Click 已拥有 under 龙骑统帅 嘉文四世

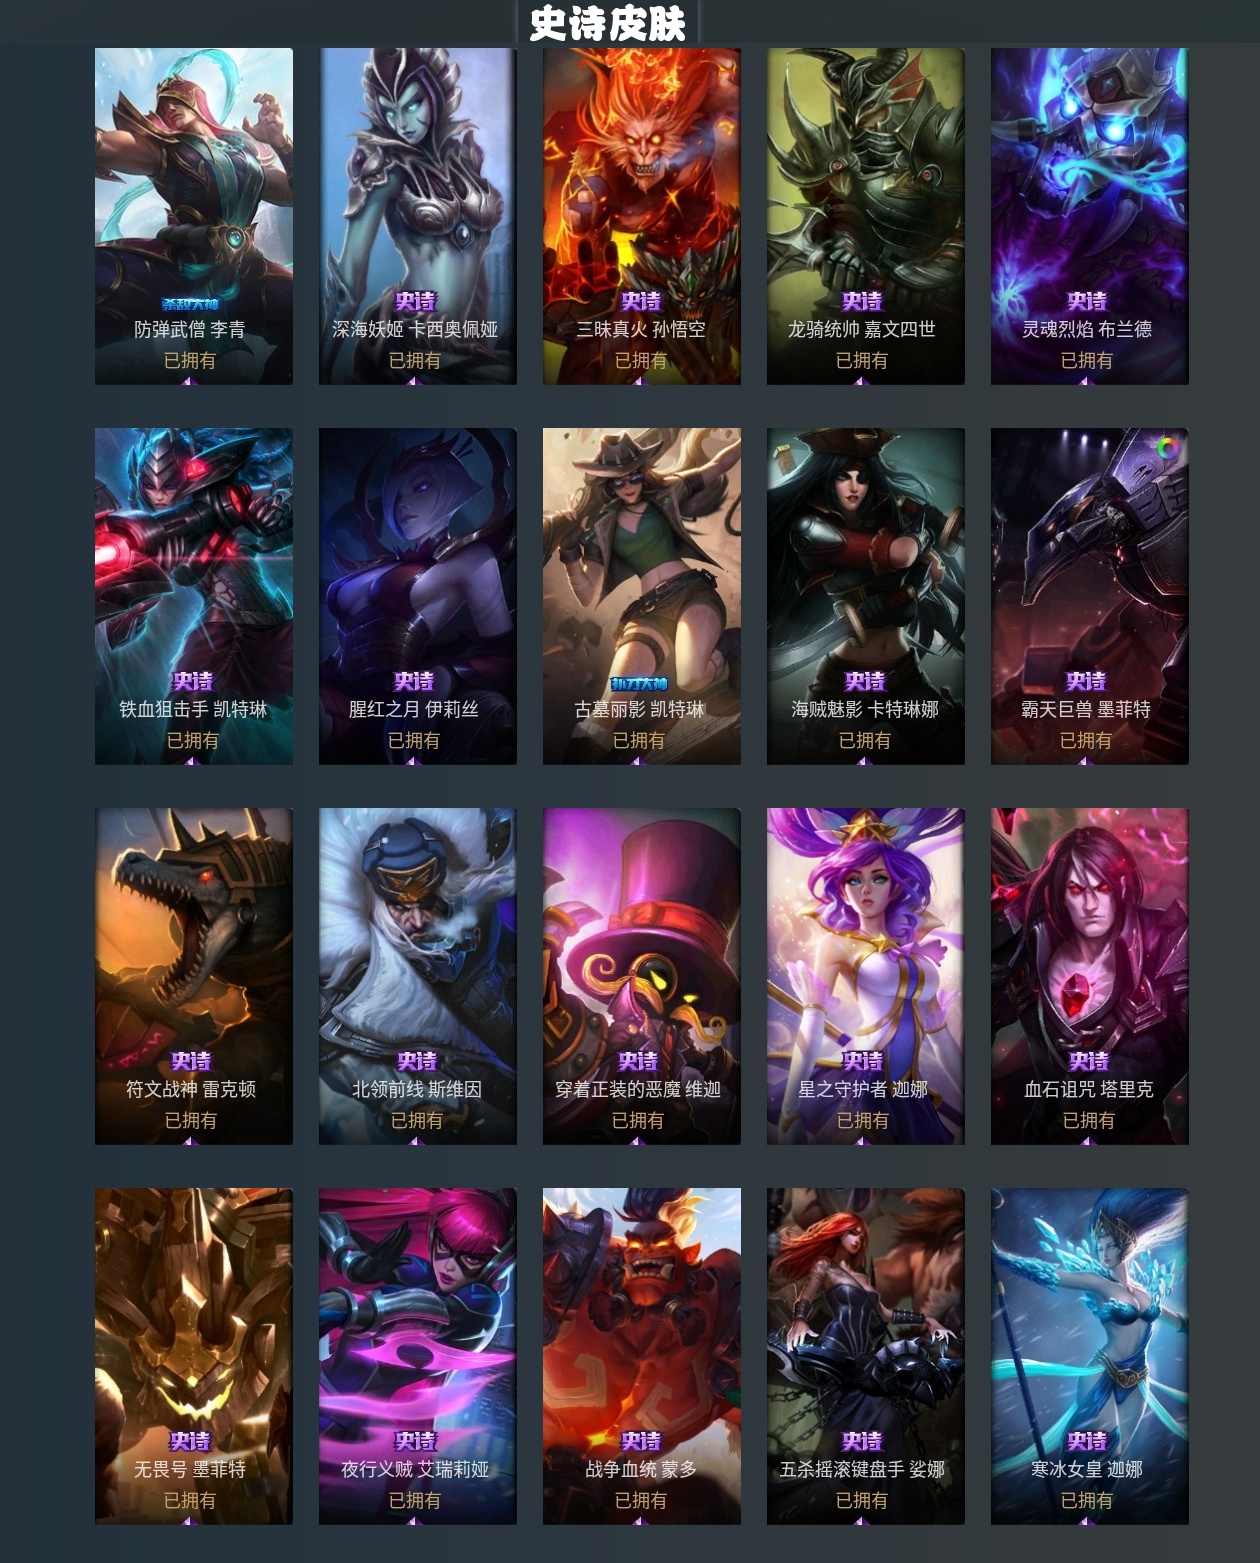point(862,360)
